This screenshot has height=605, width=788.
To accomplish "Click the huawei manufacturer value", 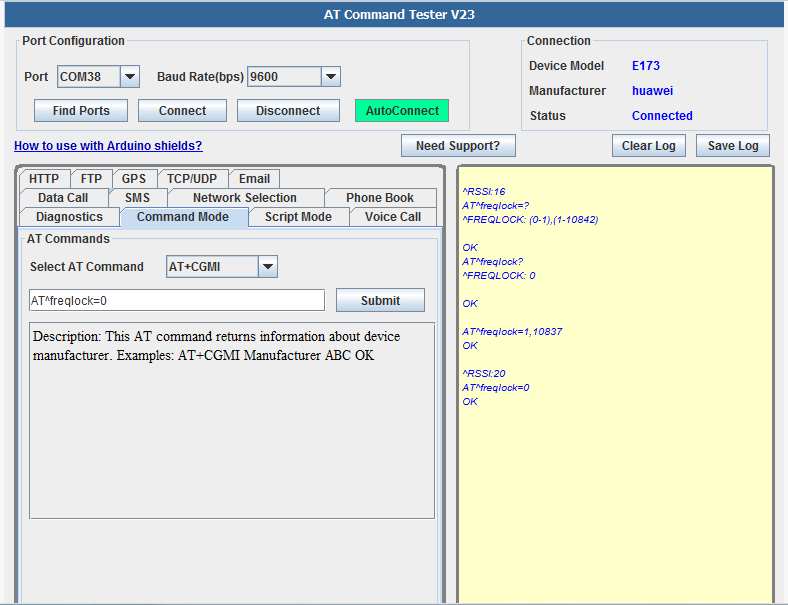I will (x=652, y=91).
